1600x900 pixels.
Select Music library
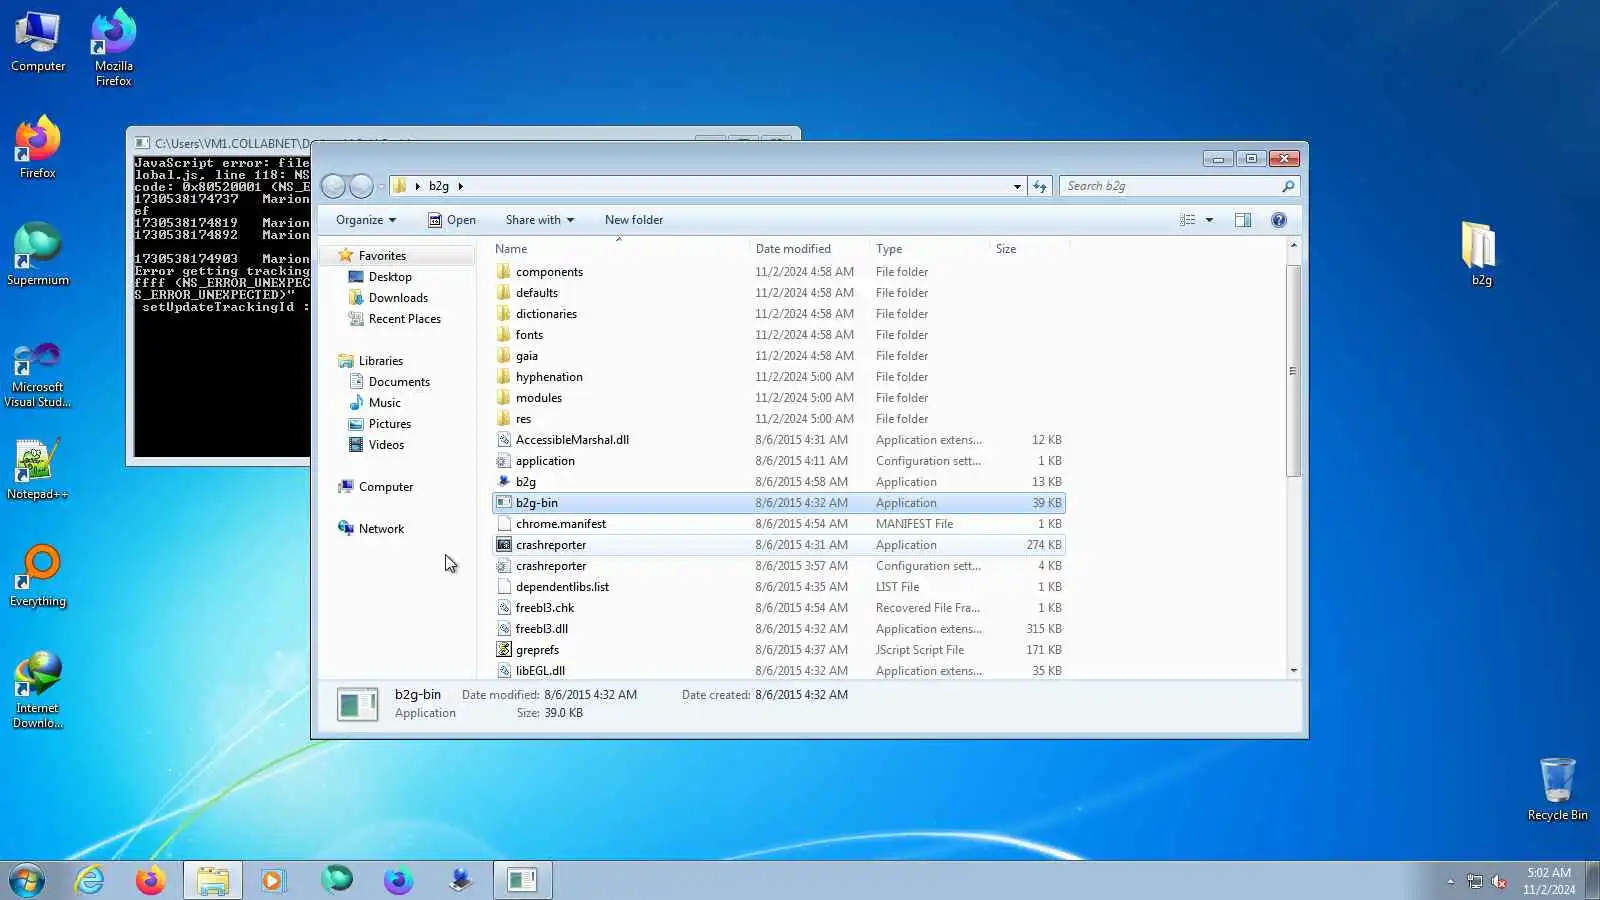point(384,403)
